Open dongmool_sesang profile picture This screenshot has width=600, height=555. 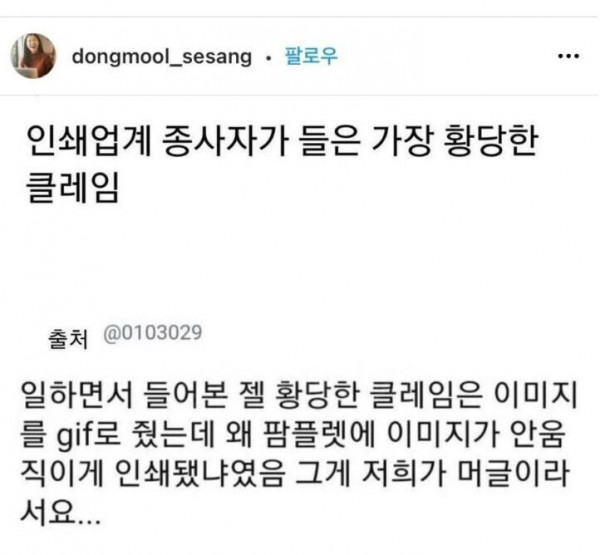(x=33, y=56)
